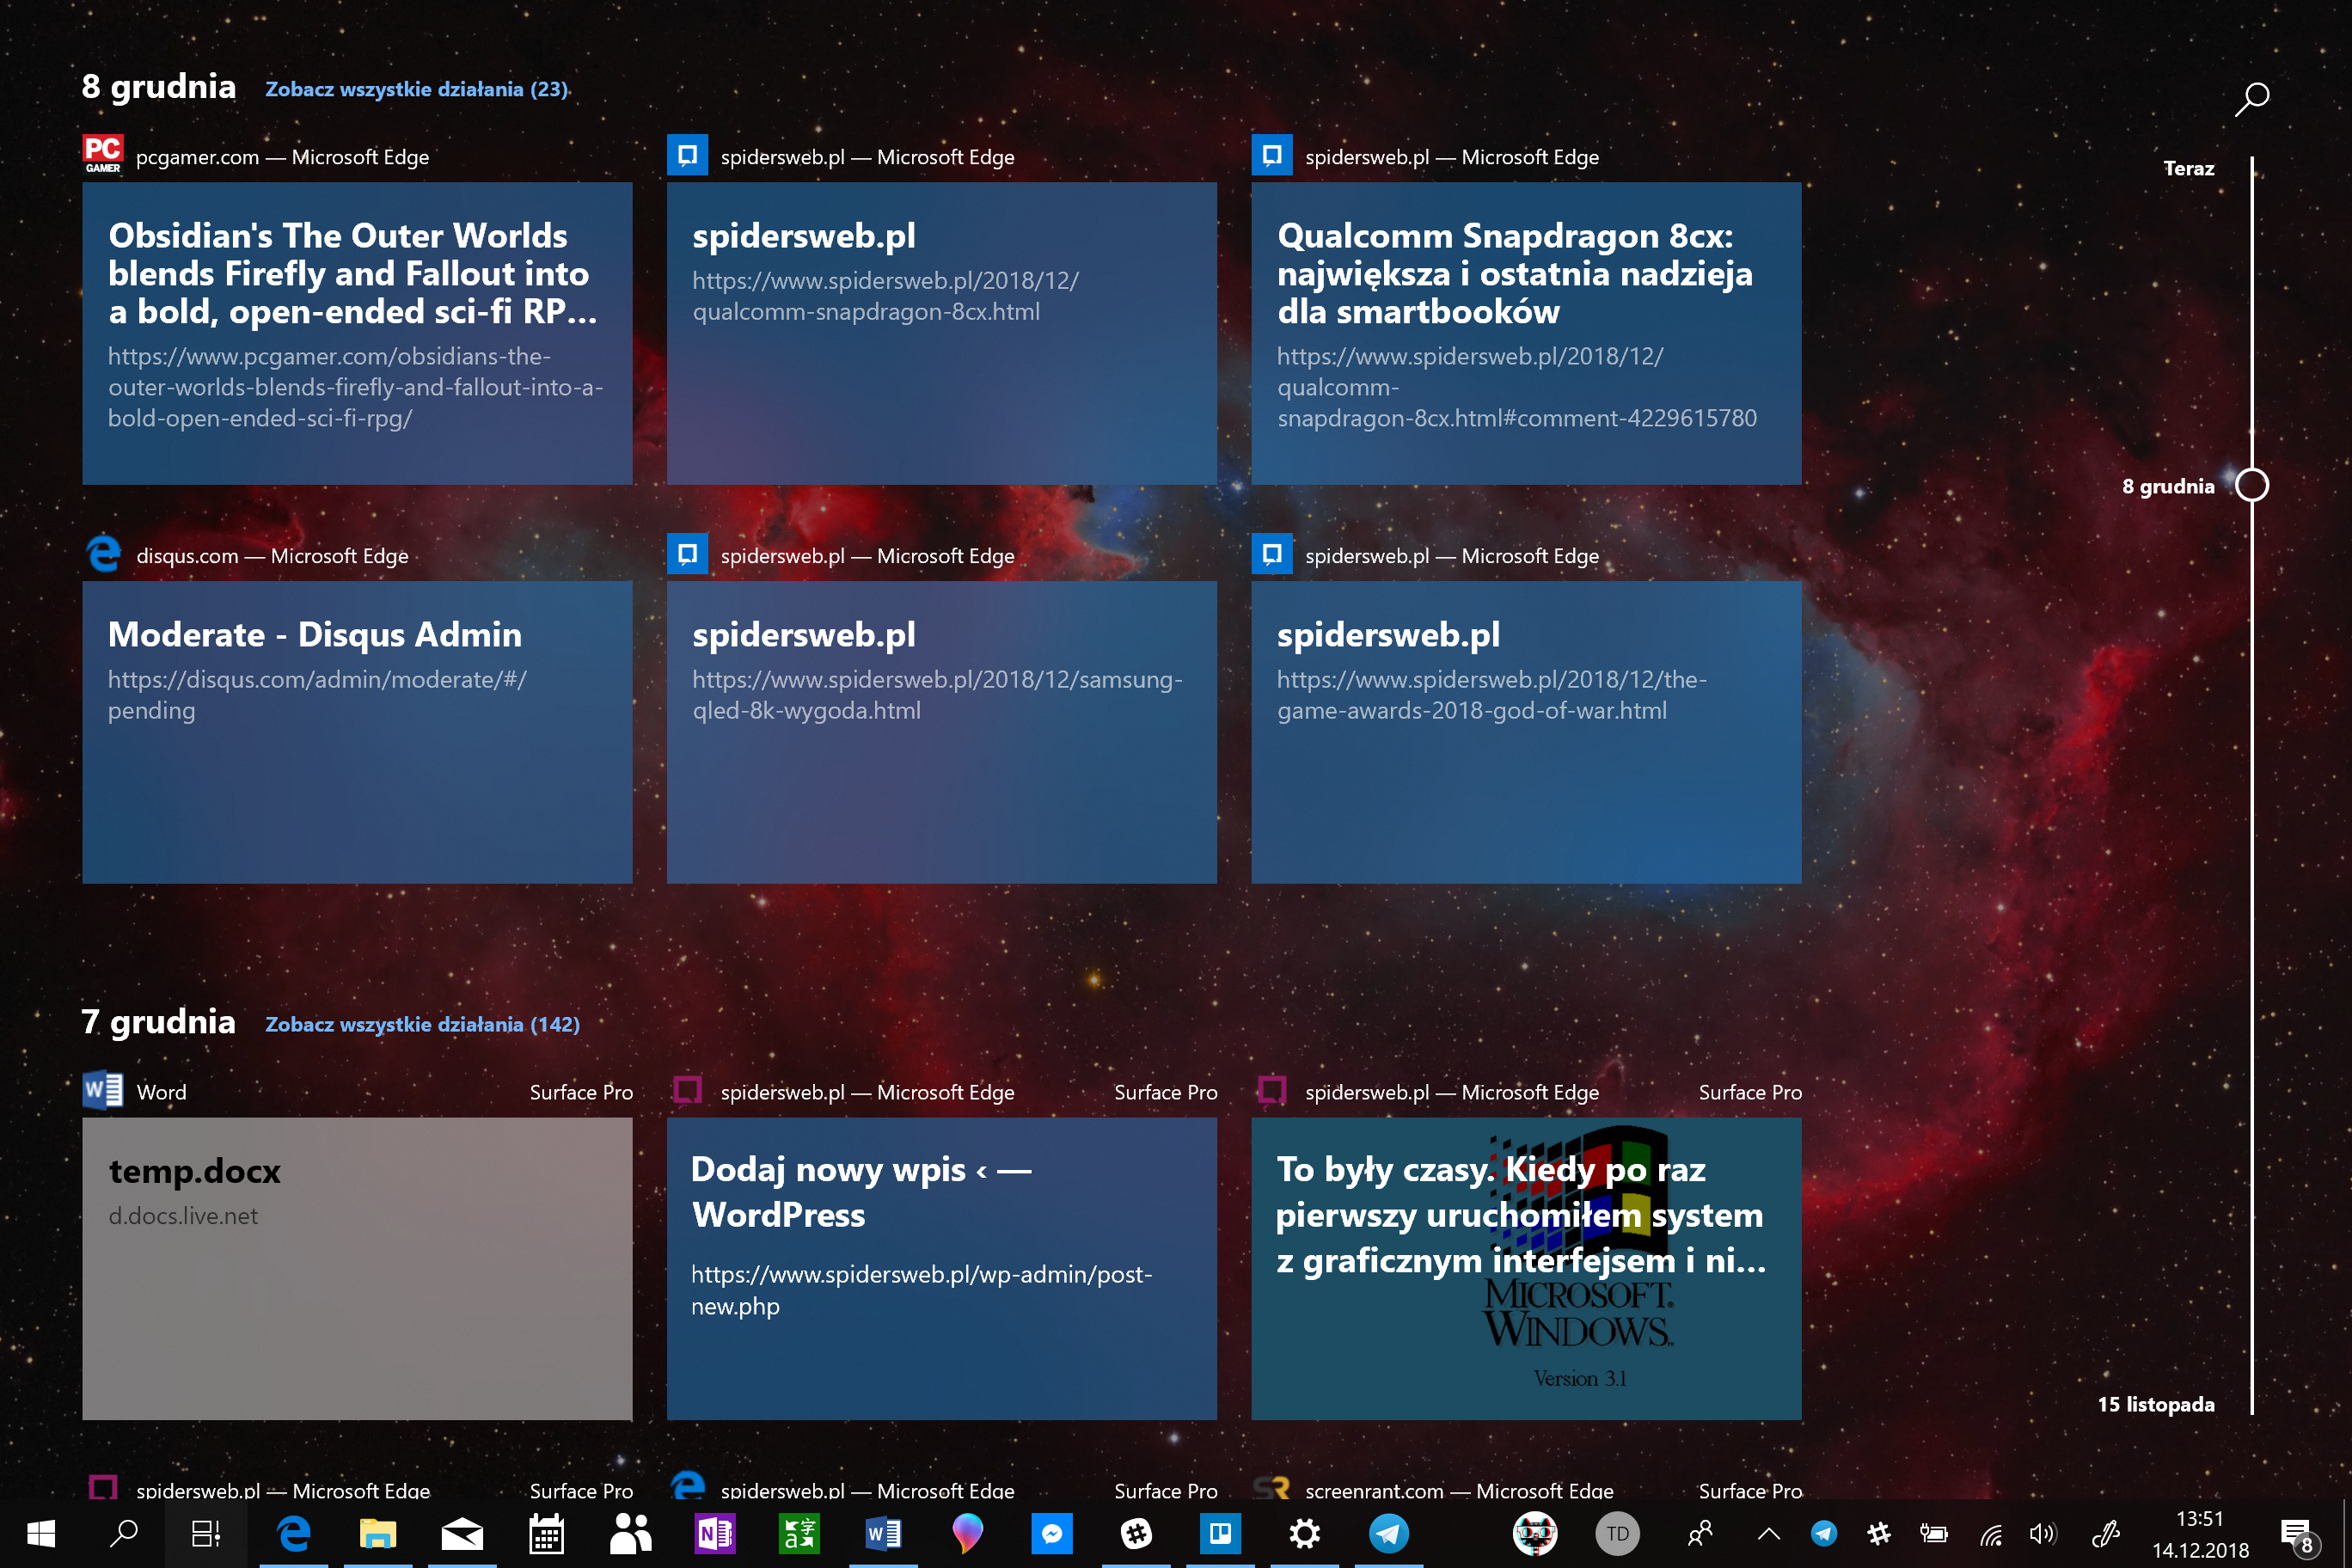Viewport: 2352px width, 1568px height.
Task: Open the spidersweb.pl the-game-awards-2018 card
Action: (1526, 732)
